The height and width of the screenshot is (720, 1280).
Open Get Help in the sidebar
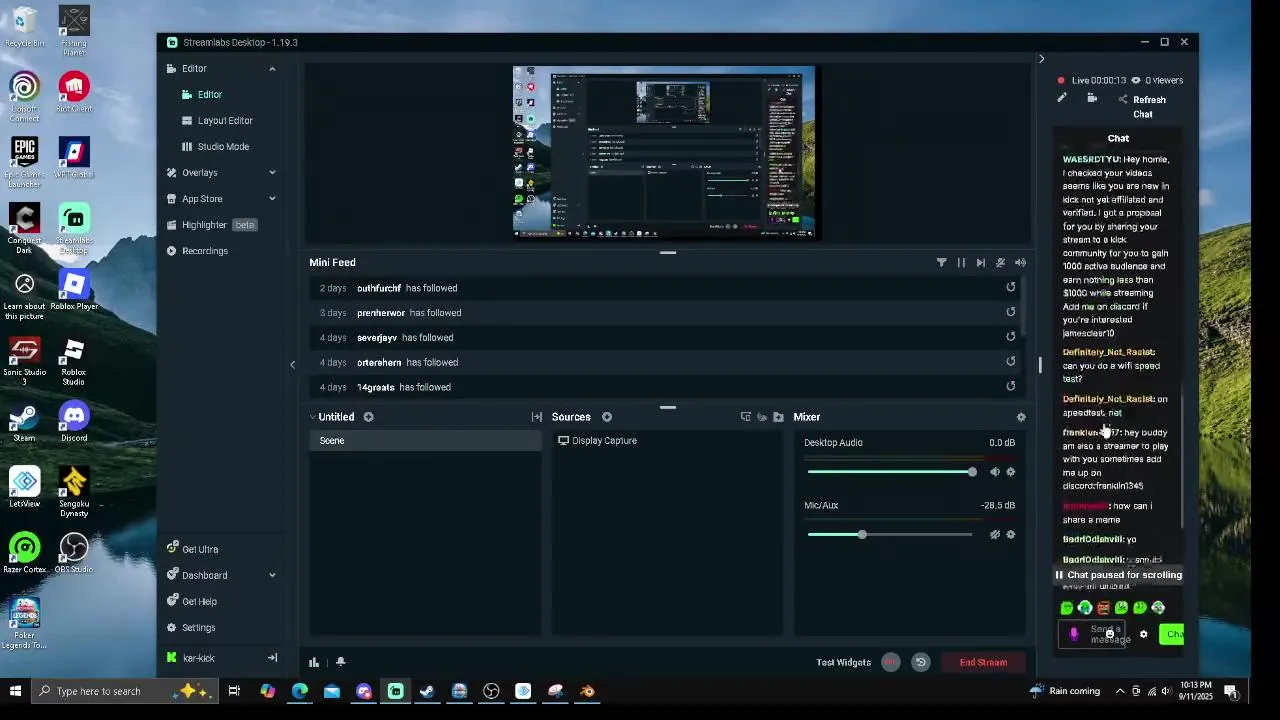point(199,601)
